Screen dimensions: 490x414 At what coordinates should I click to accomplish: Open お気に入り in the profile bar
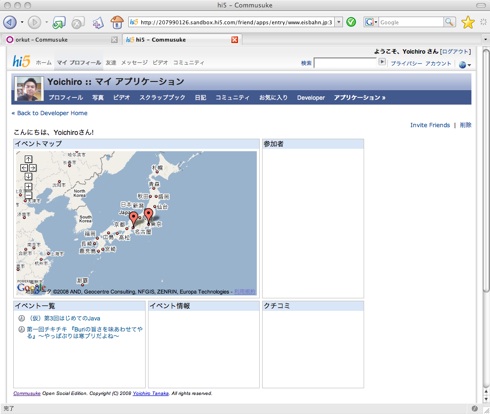(273, 97)
